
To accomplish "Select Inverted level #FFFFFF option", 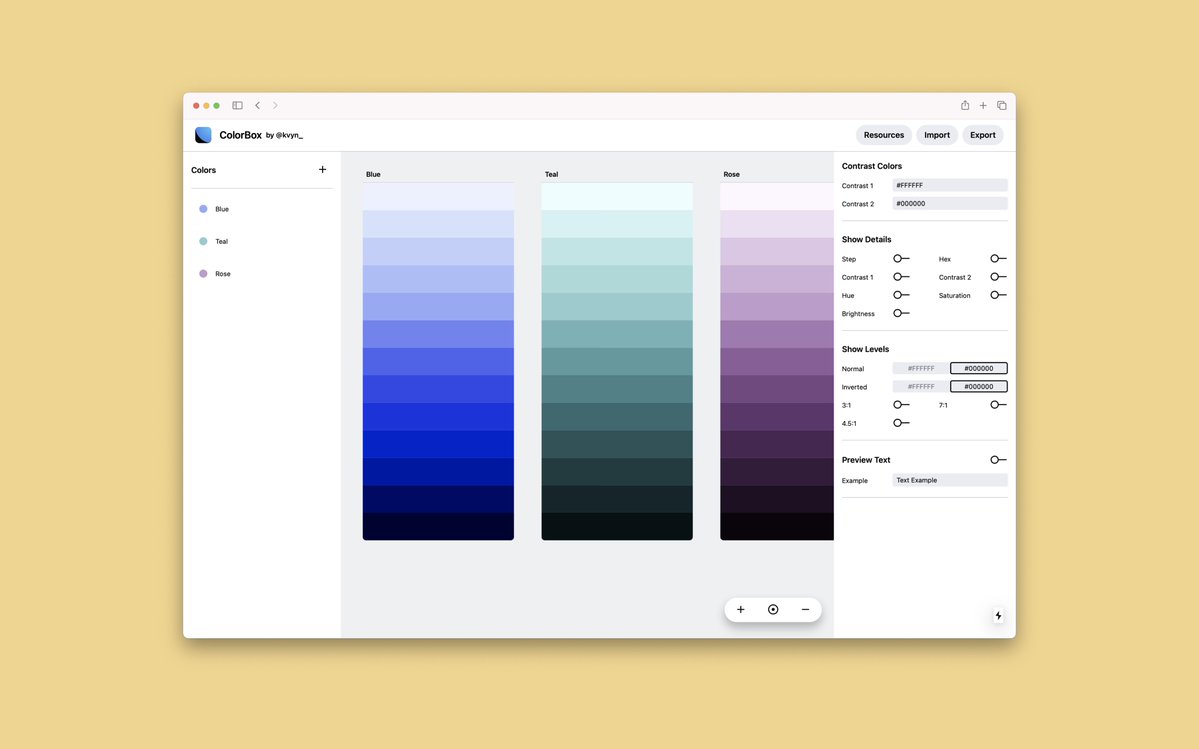I will click(x=921, y=387).
